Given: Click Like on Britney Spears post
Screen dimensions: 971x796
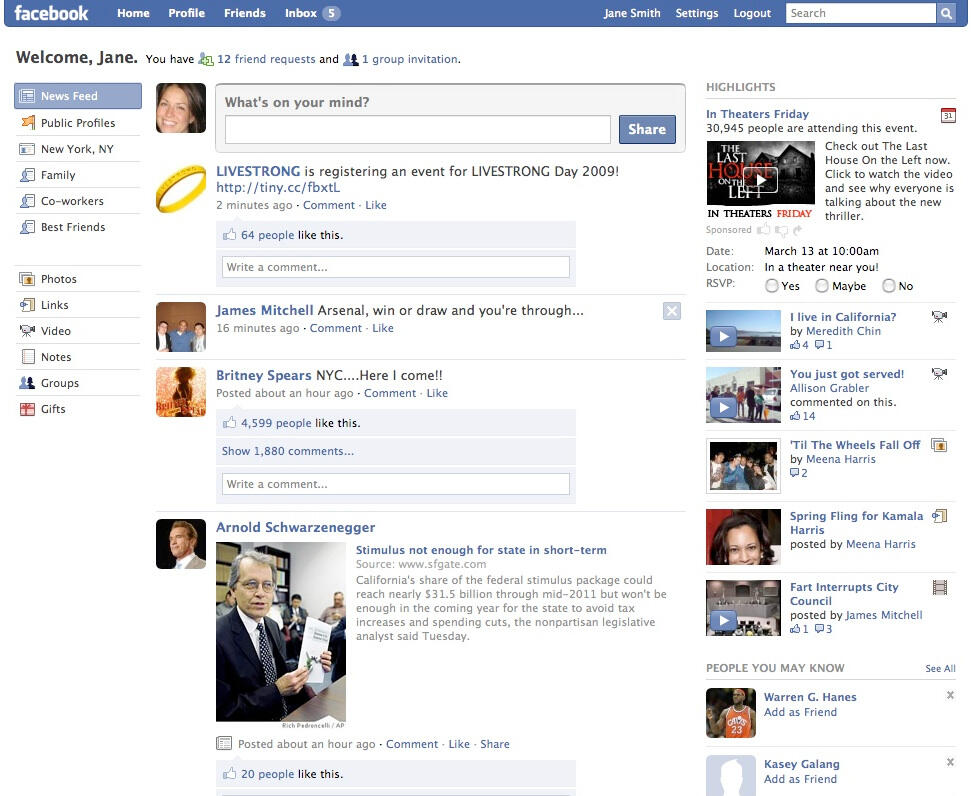Looking at the screenshot, I should coord(437,393).
